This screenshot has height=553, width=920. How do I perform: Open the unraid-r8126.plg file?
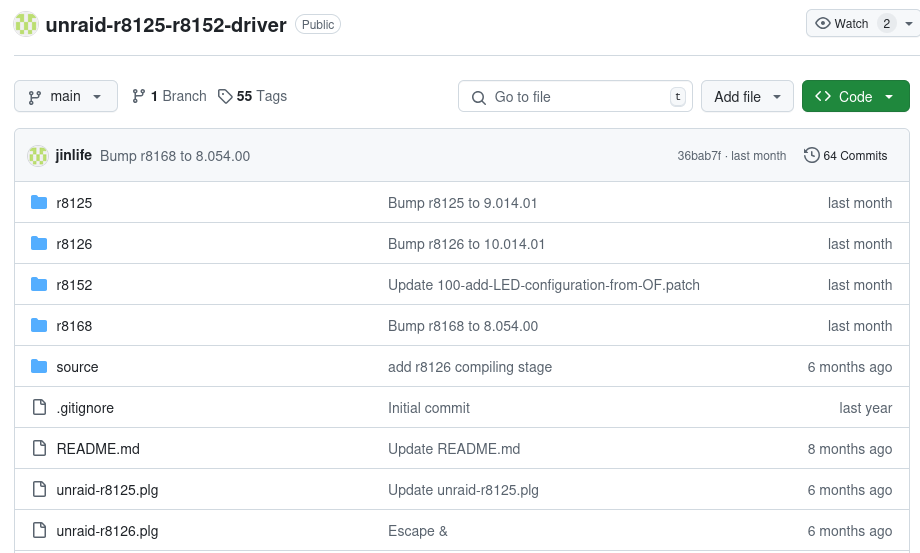(107, 531)
